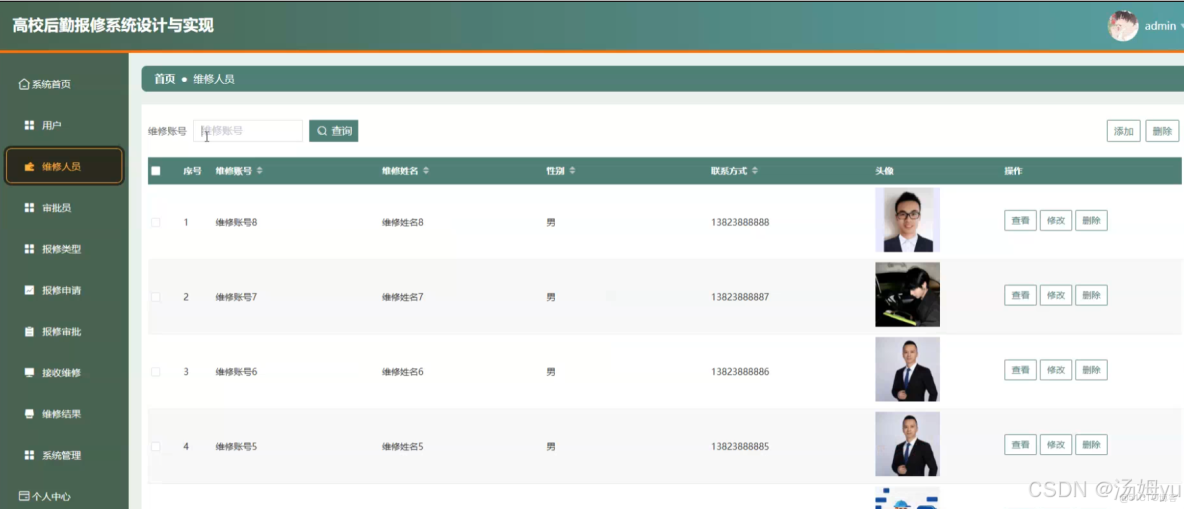Sort by 联系方式 column arrows
This screenshot has width=1184, height=509.
755,171
